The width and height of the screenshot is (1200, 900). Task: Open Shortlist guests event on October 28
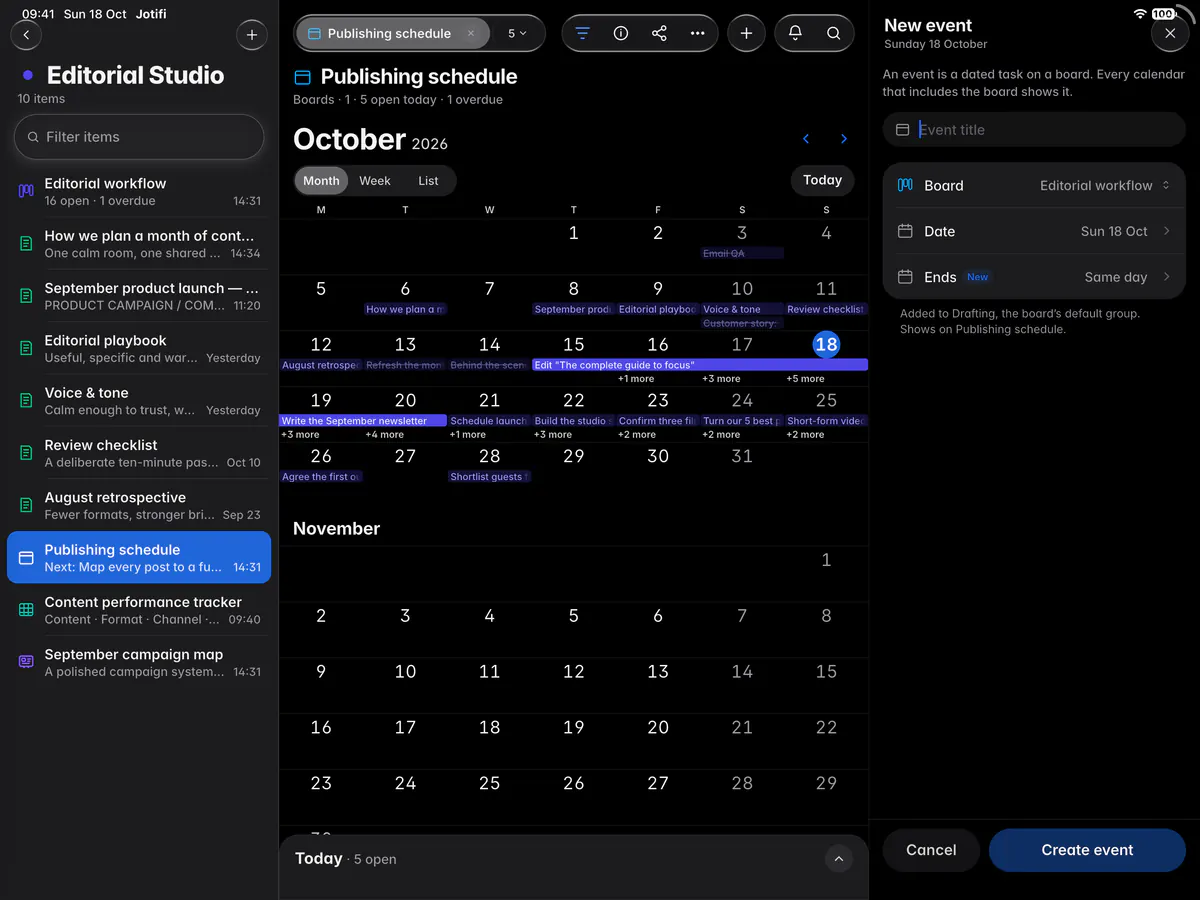(489, 477)
